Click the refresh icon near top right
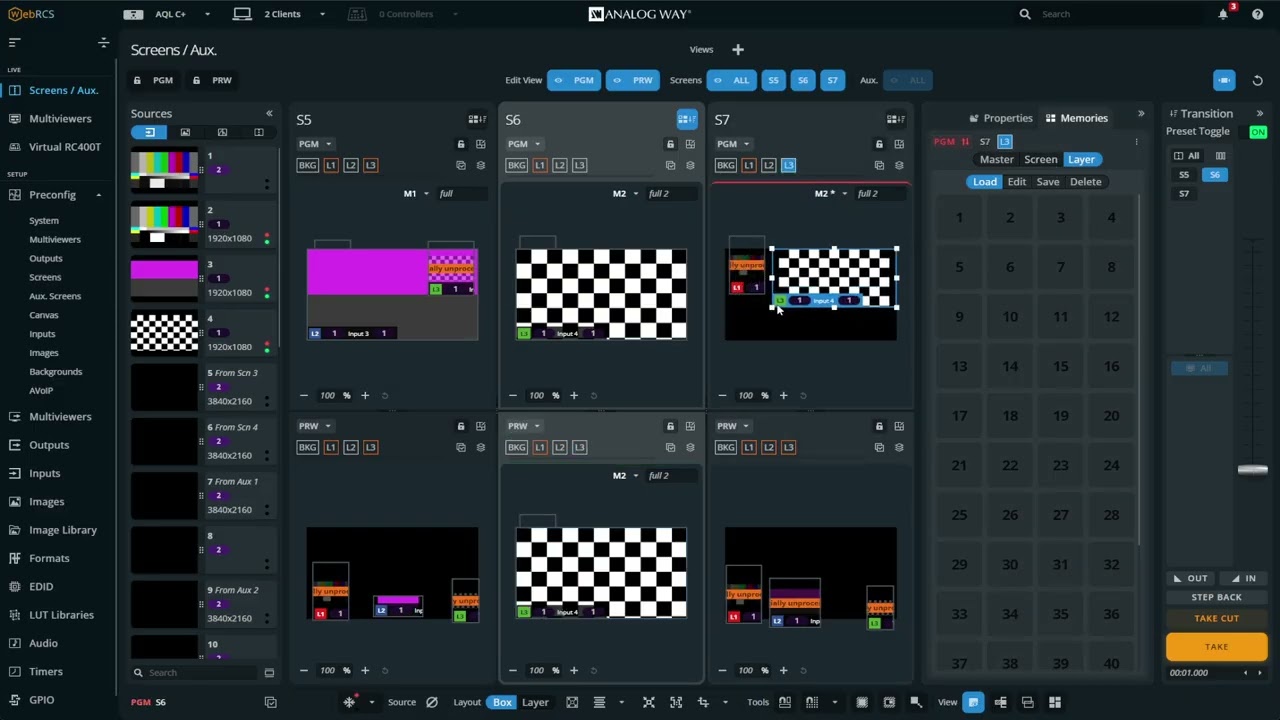This screenshot has width=1280, height=720. tap(1258, 80)
